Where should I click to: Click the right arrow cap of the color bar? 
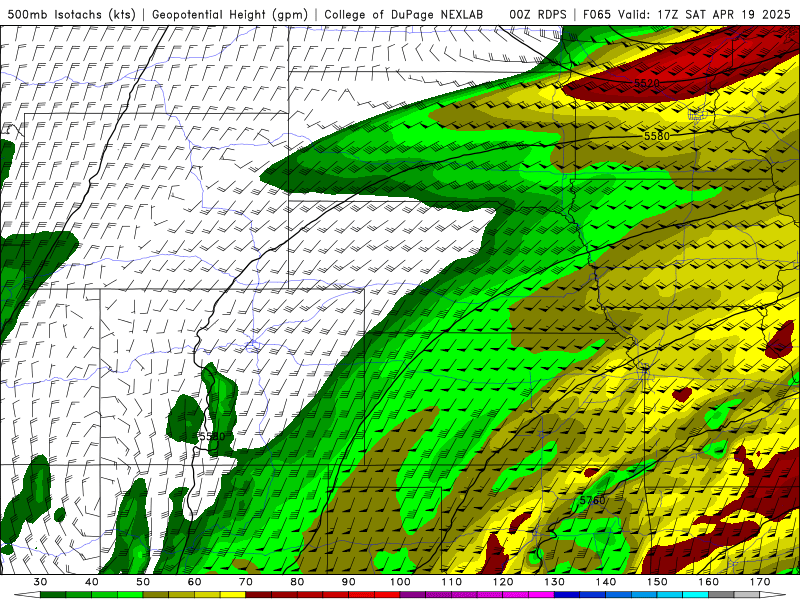pyautogui.click(x=773, y=595)
